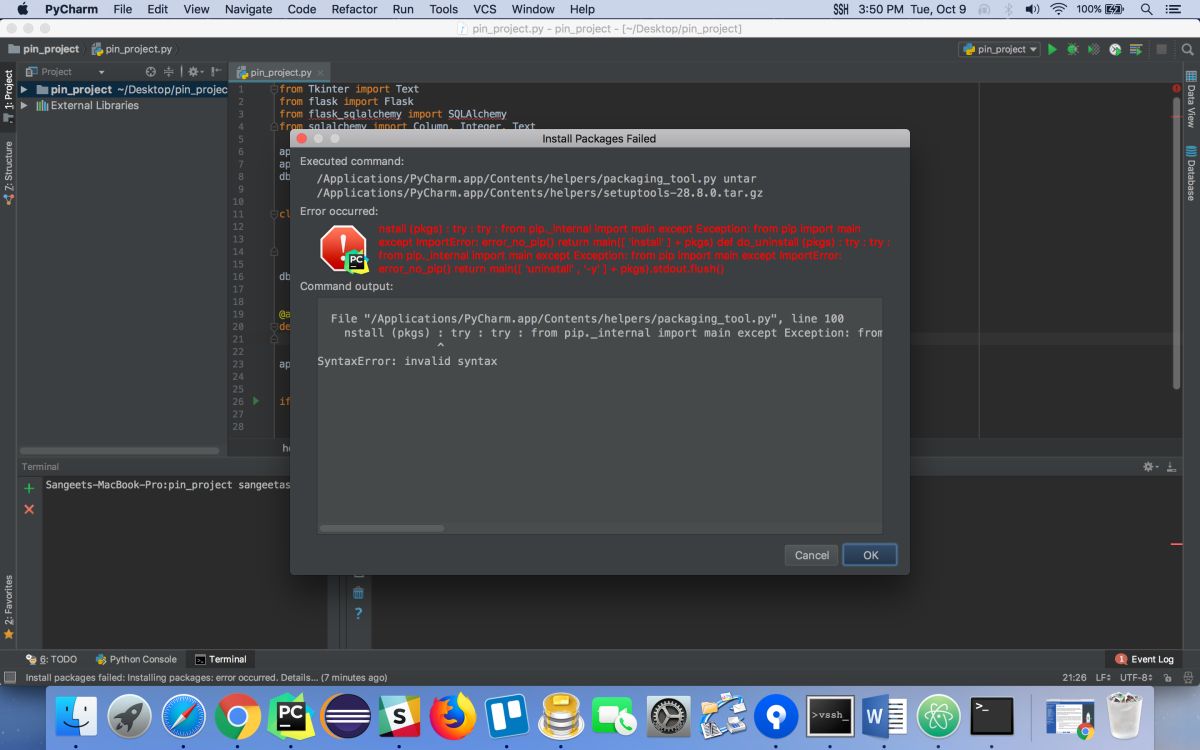Click green run gutter arrow at line 26
1200x750 pixels.
coord(256,401)
